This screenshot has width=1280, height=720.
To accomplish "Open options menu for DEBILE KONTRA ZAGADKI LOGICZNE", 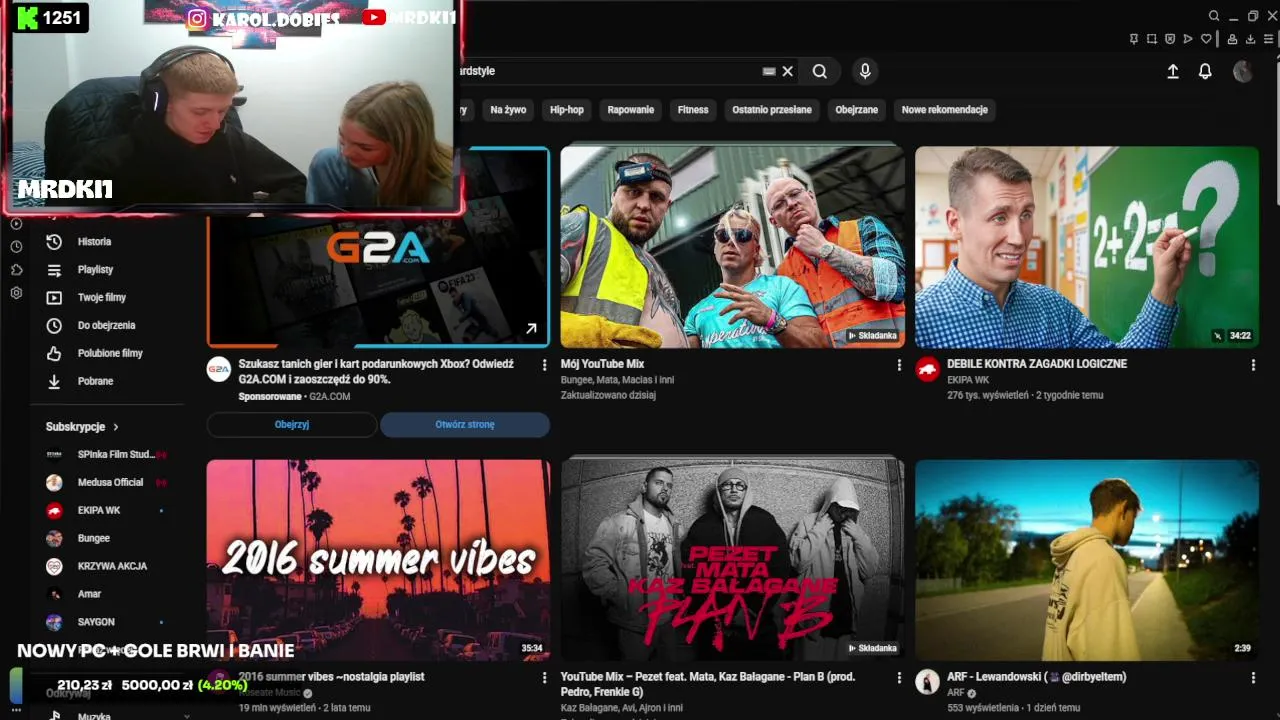I will (x=1253, y=365).
